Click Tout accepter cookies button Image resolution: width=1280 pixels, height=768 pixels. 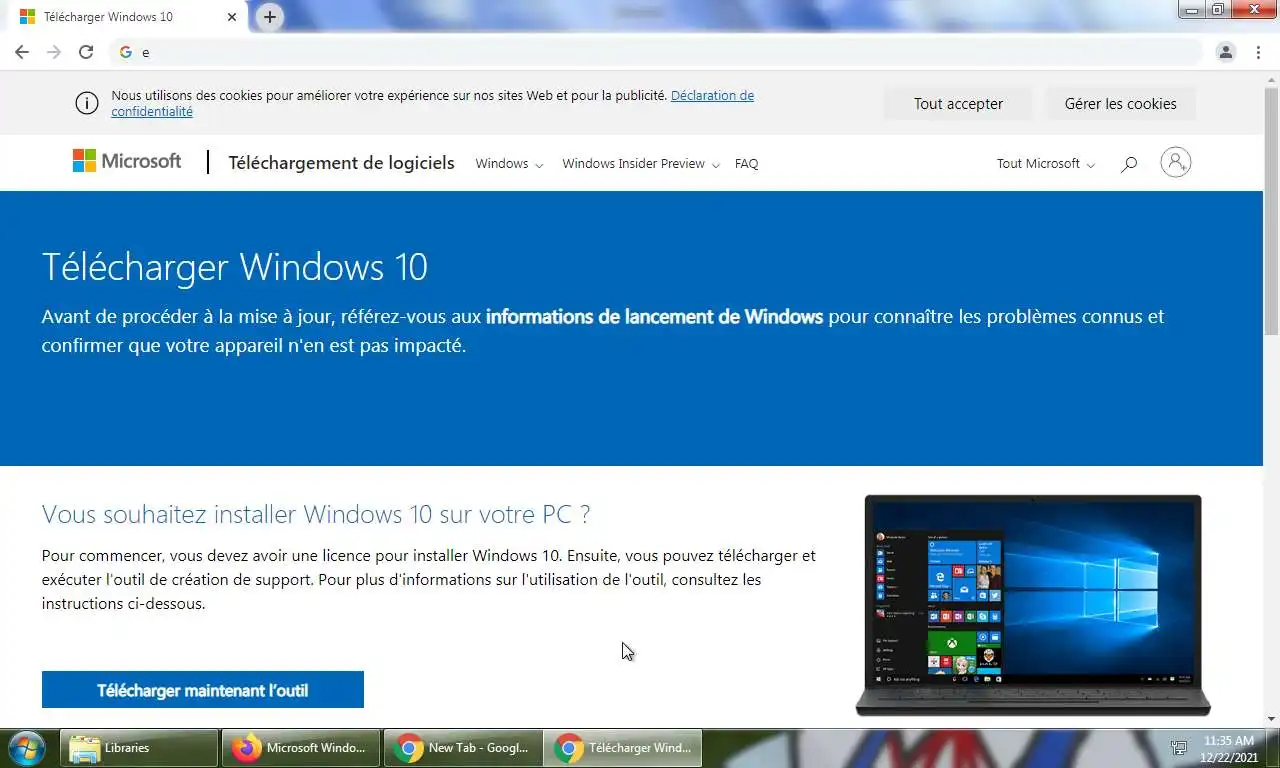(x=958, y=103)
